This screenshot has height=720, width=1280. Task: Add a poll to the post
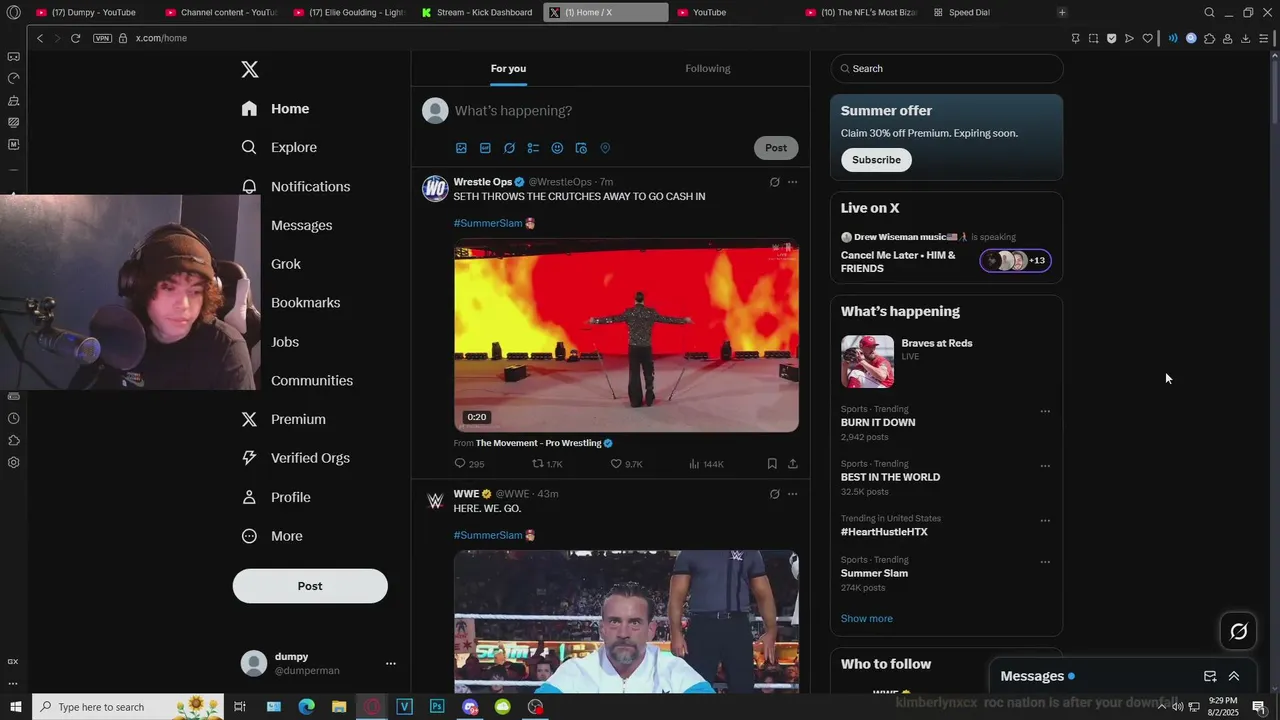tap(533, 148)
